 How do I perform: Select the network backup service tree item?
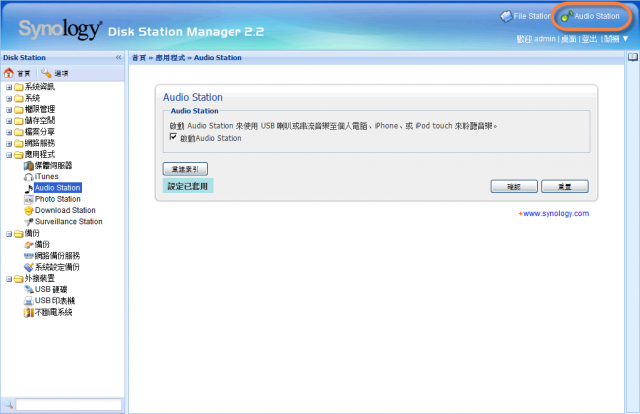point(58,256)
